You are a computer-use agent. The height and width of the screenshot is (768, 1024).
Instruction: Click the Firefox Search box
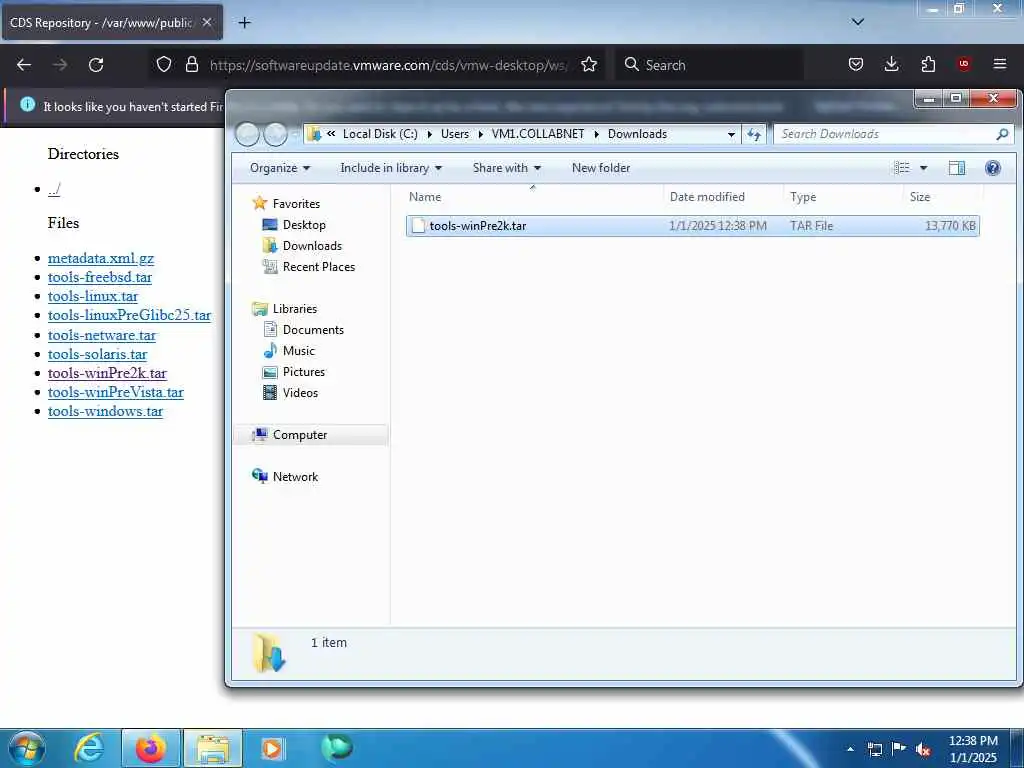point(709,65)
